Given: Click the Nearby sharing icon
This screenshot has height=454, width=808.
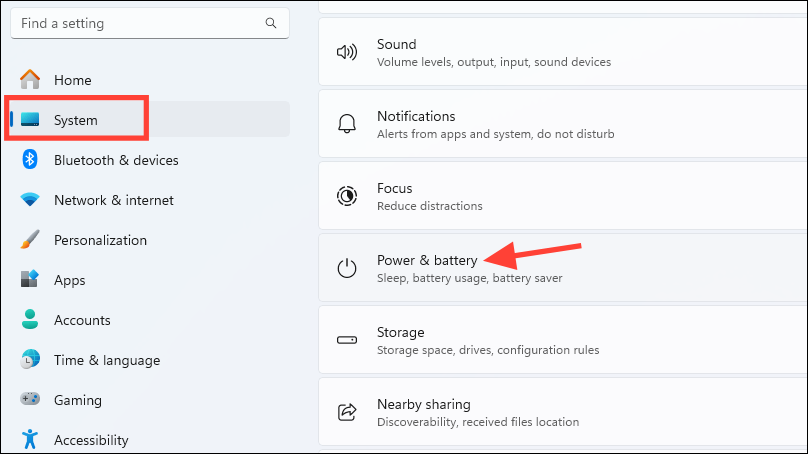Looking at the screenshot, I should 347,412.
